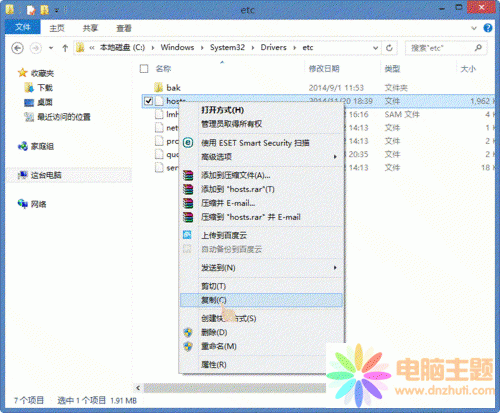
Task: Click the quick access Properties icon
Action: 31,10
